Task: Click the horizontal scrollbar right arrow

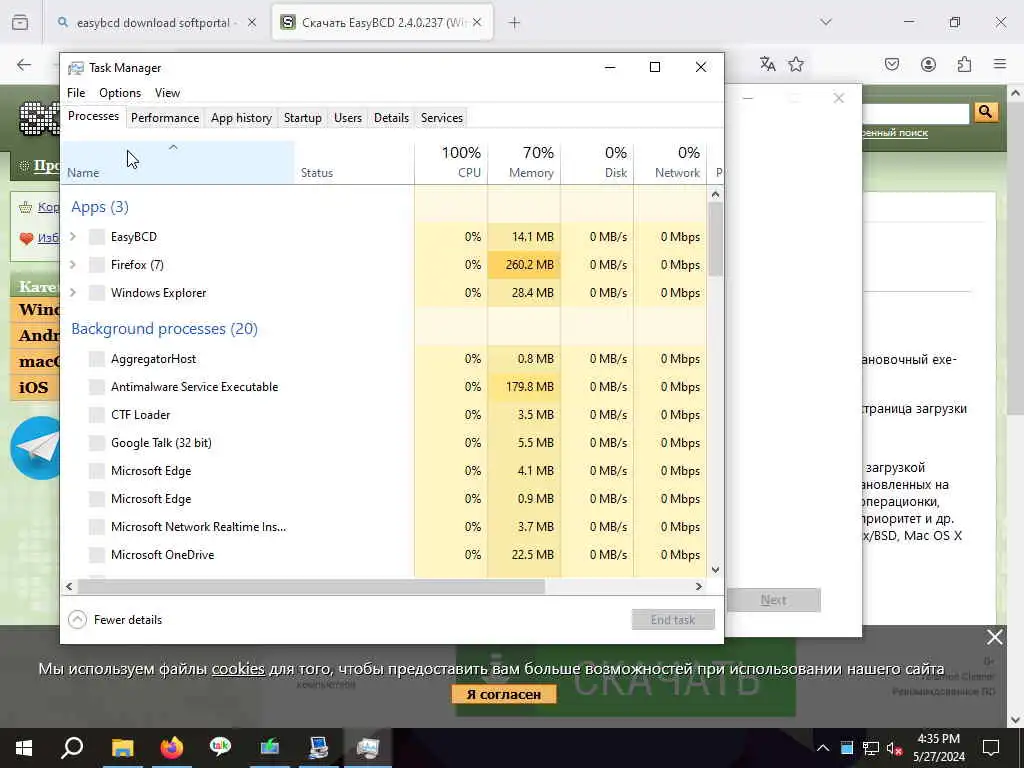Action: [699, 586]
